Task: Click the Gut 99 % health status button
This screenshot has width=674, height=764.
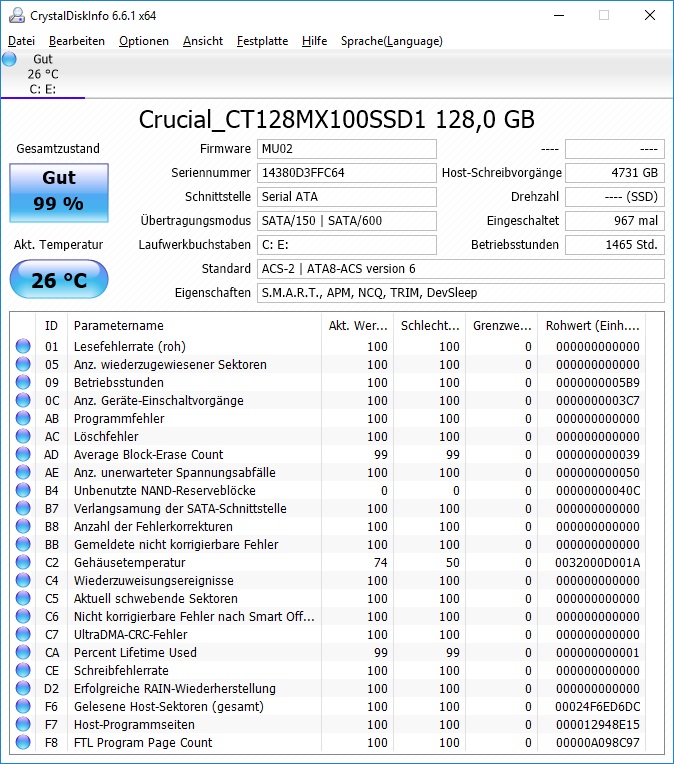Action: [x=59, y=192]
